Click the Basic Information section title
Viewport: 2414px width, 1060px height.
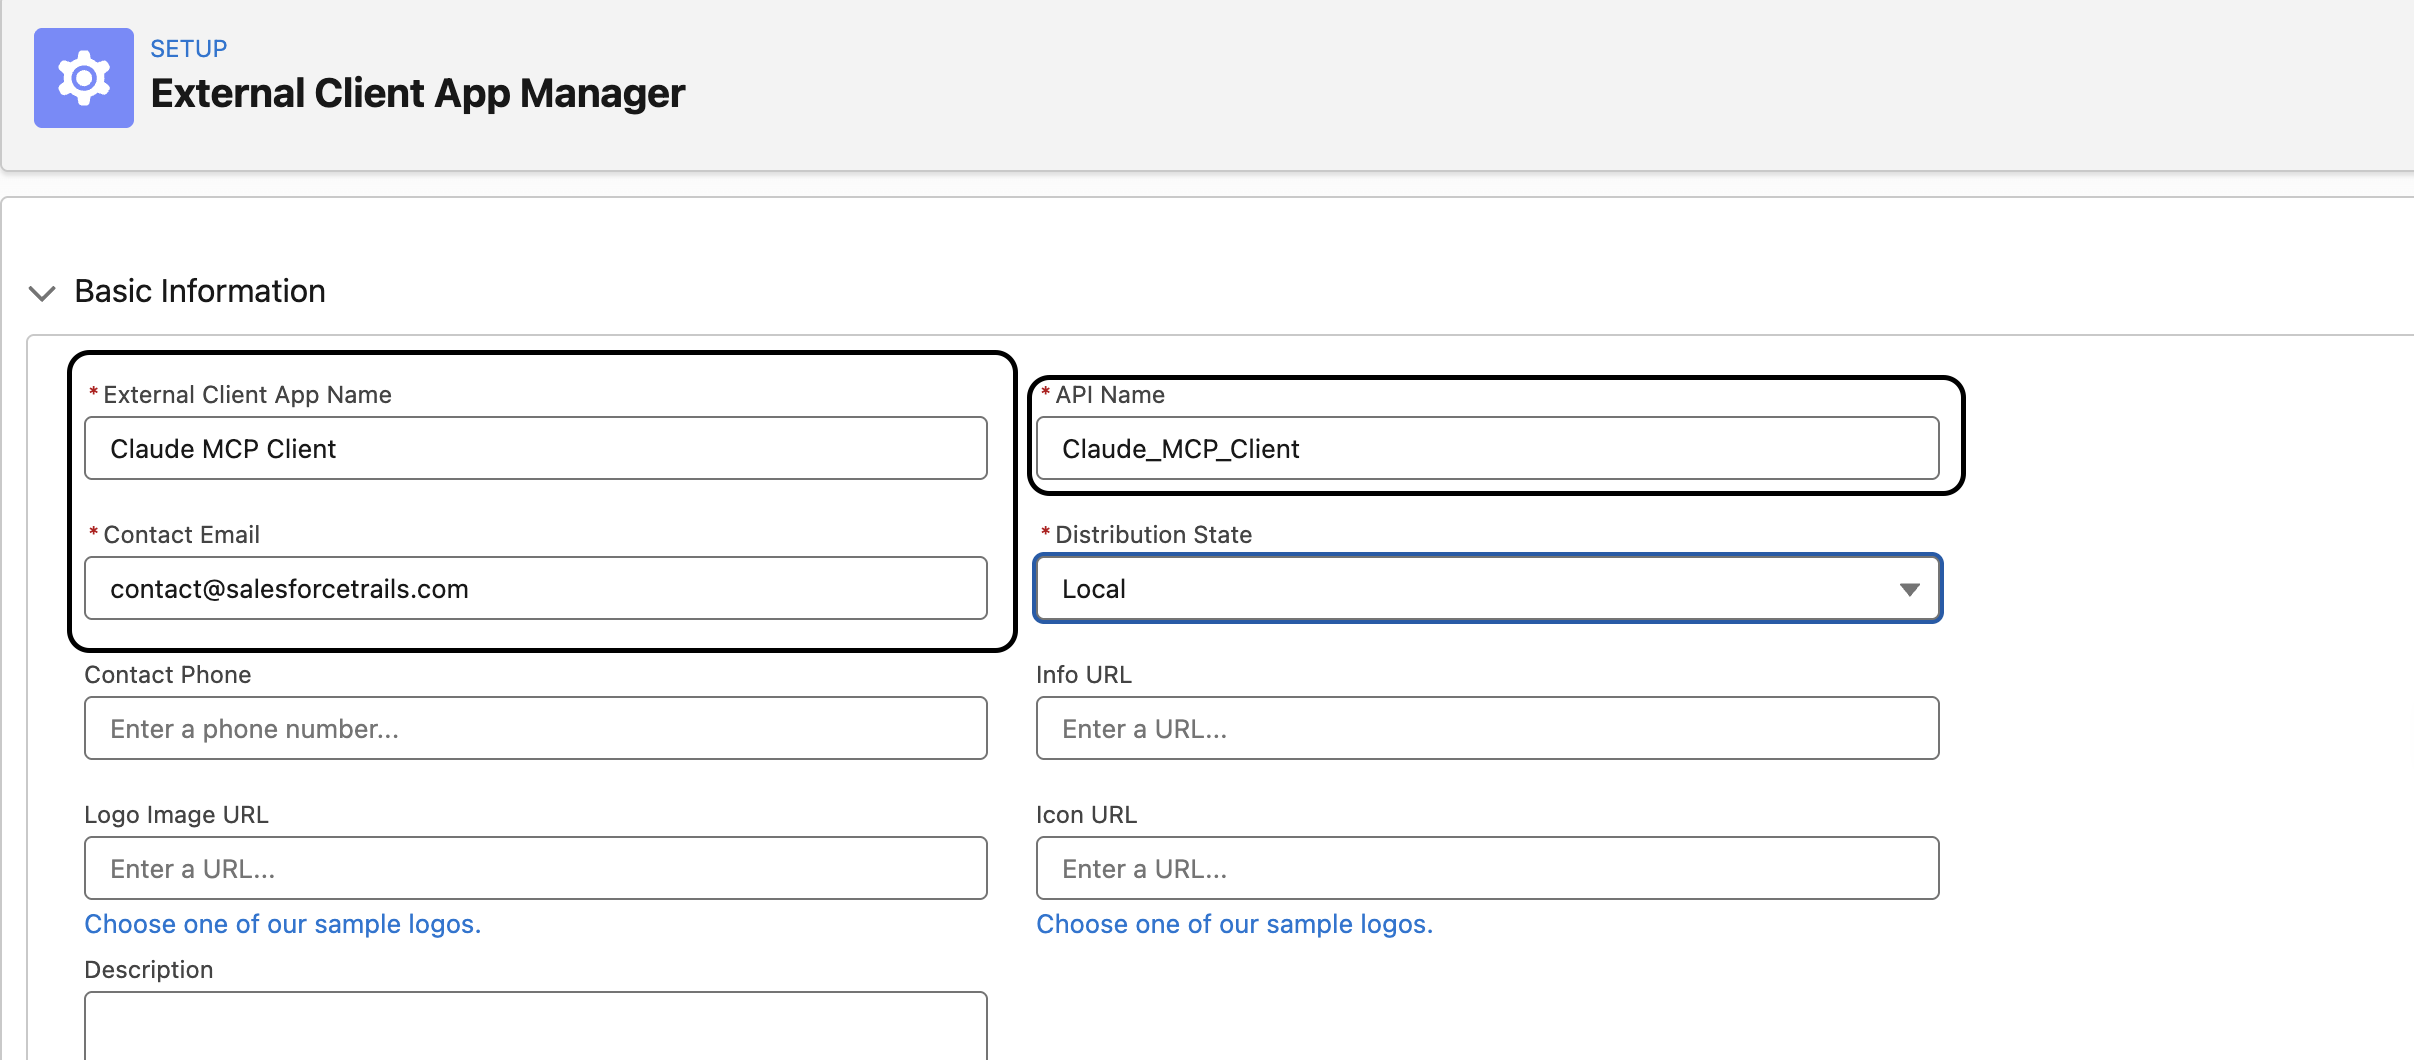pos(200,291)
